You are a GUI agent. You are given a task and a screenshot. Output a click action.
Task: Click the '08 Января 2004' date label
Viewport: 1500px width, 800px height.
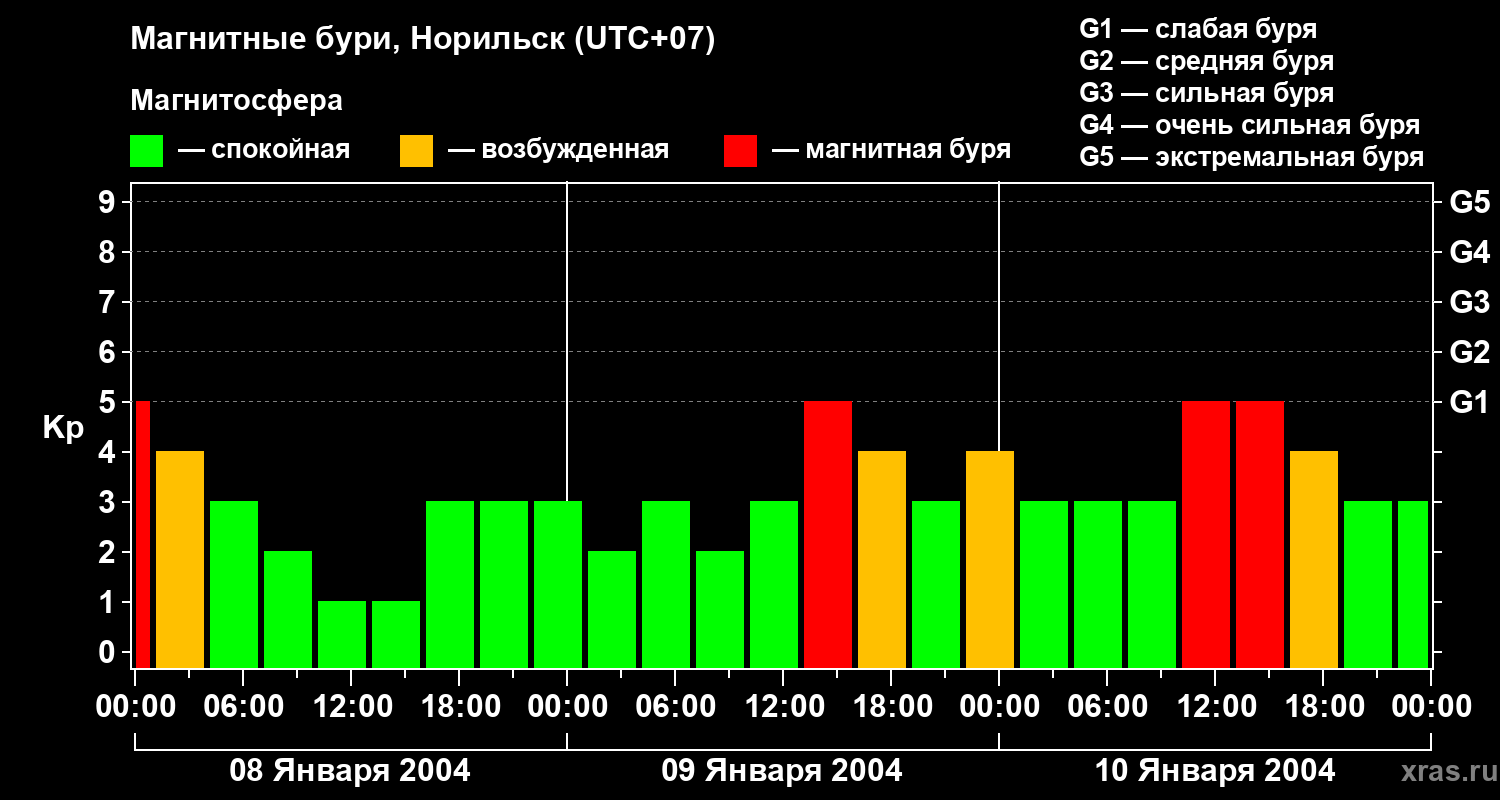coord(350,771)
